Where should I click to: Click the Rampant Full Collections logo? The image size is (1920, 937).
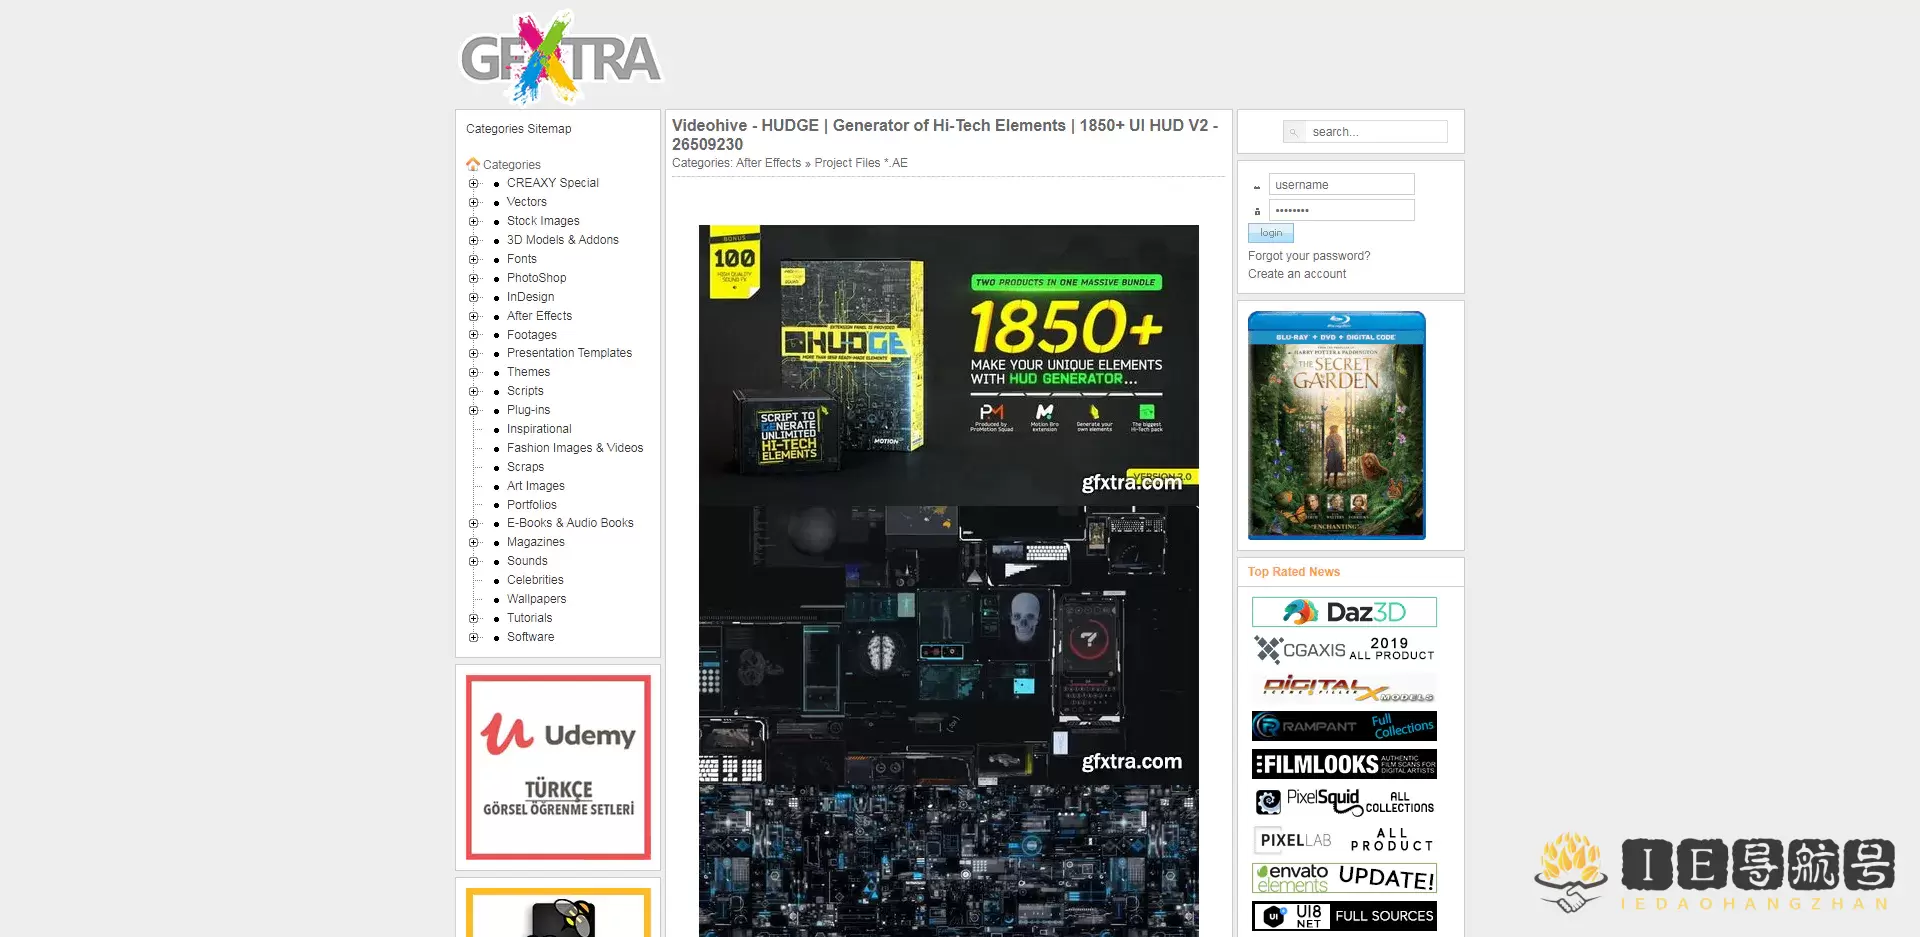[1344, 725]
